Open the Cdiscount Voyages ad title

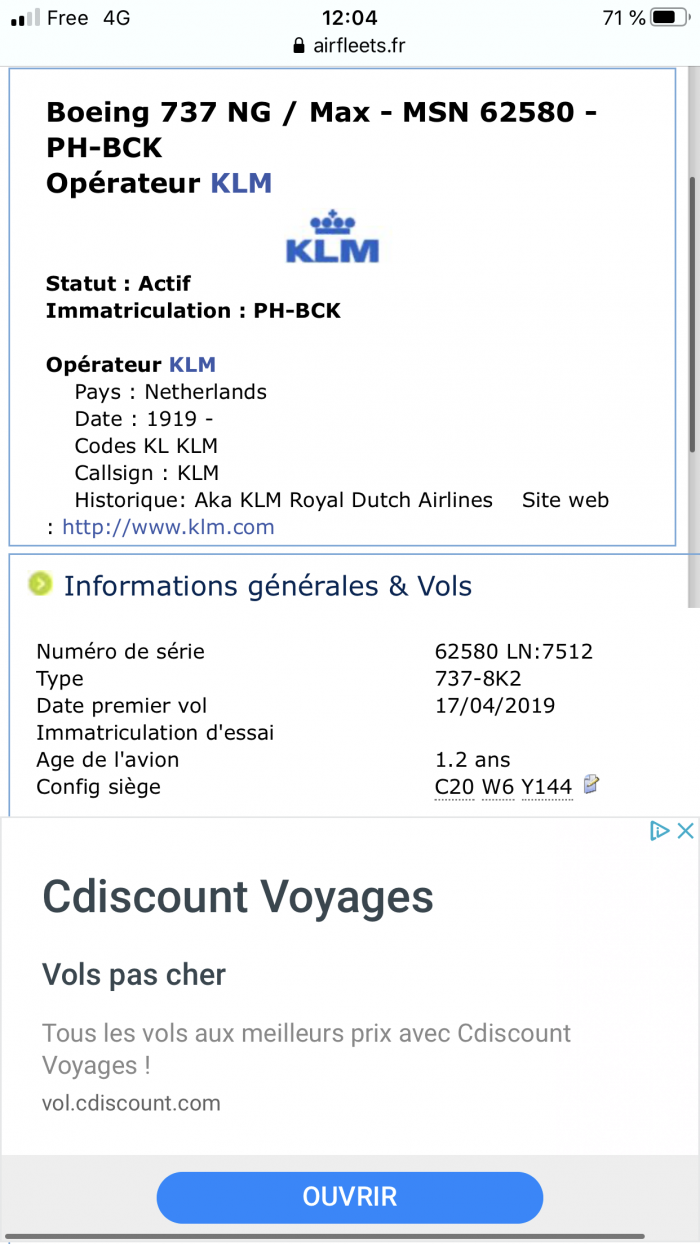[x=238, y=896]
